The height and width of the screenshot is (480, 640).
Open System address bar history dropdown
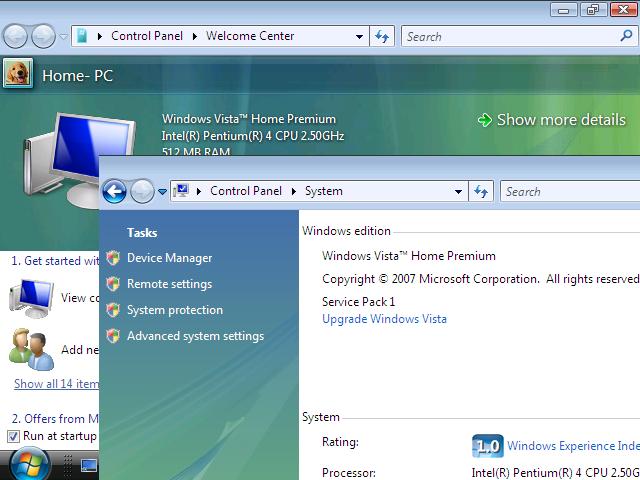[458, 191]
